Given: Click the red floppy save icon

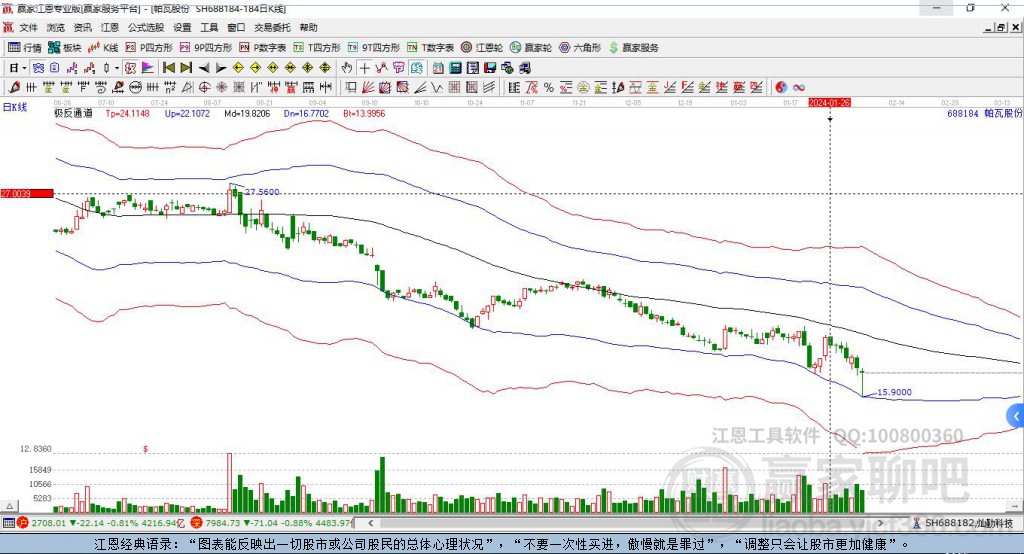Looking at the screenshot, I should tap(490, 68).
